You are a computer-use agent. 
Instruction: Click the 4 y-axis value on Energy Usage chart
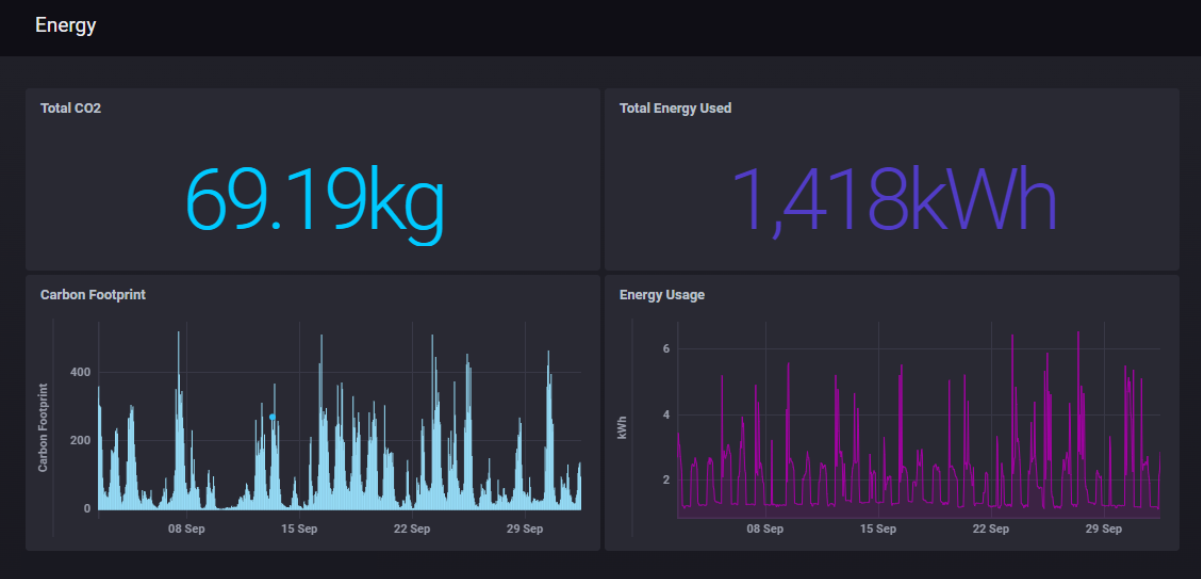tap(666, 414)
